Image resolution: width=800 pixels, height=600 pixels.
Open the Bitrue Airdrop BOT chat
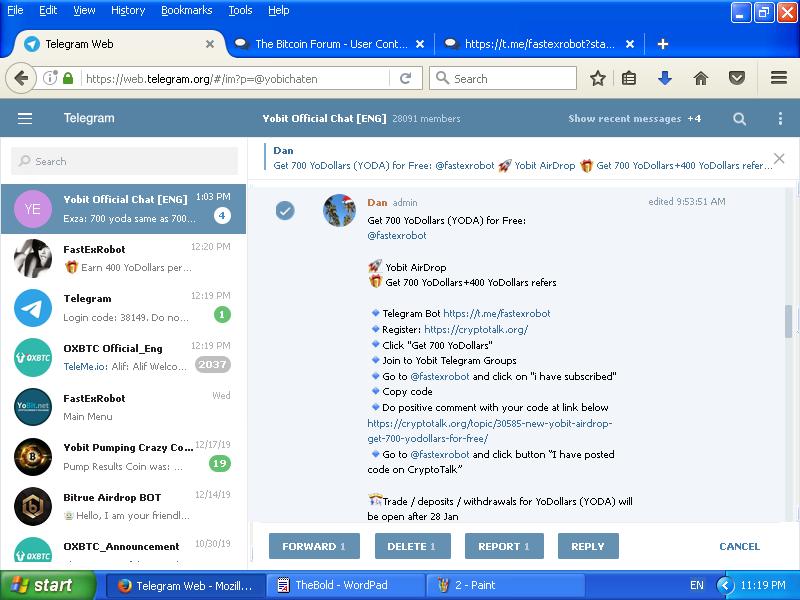click(x=123, y=507)
